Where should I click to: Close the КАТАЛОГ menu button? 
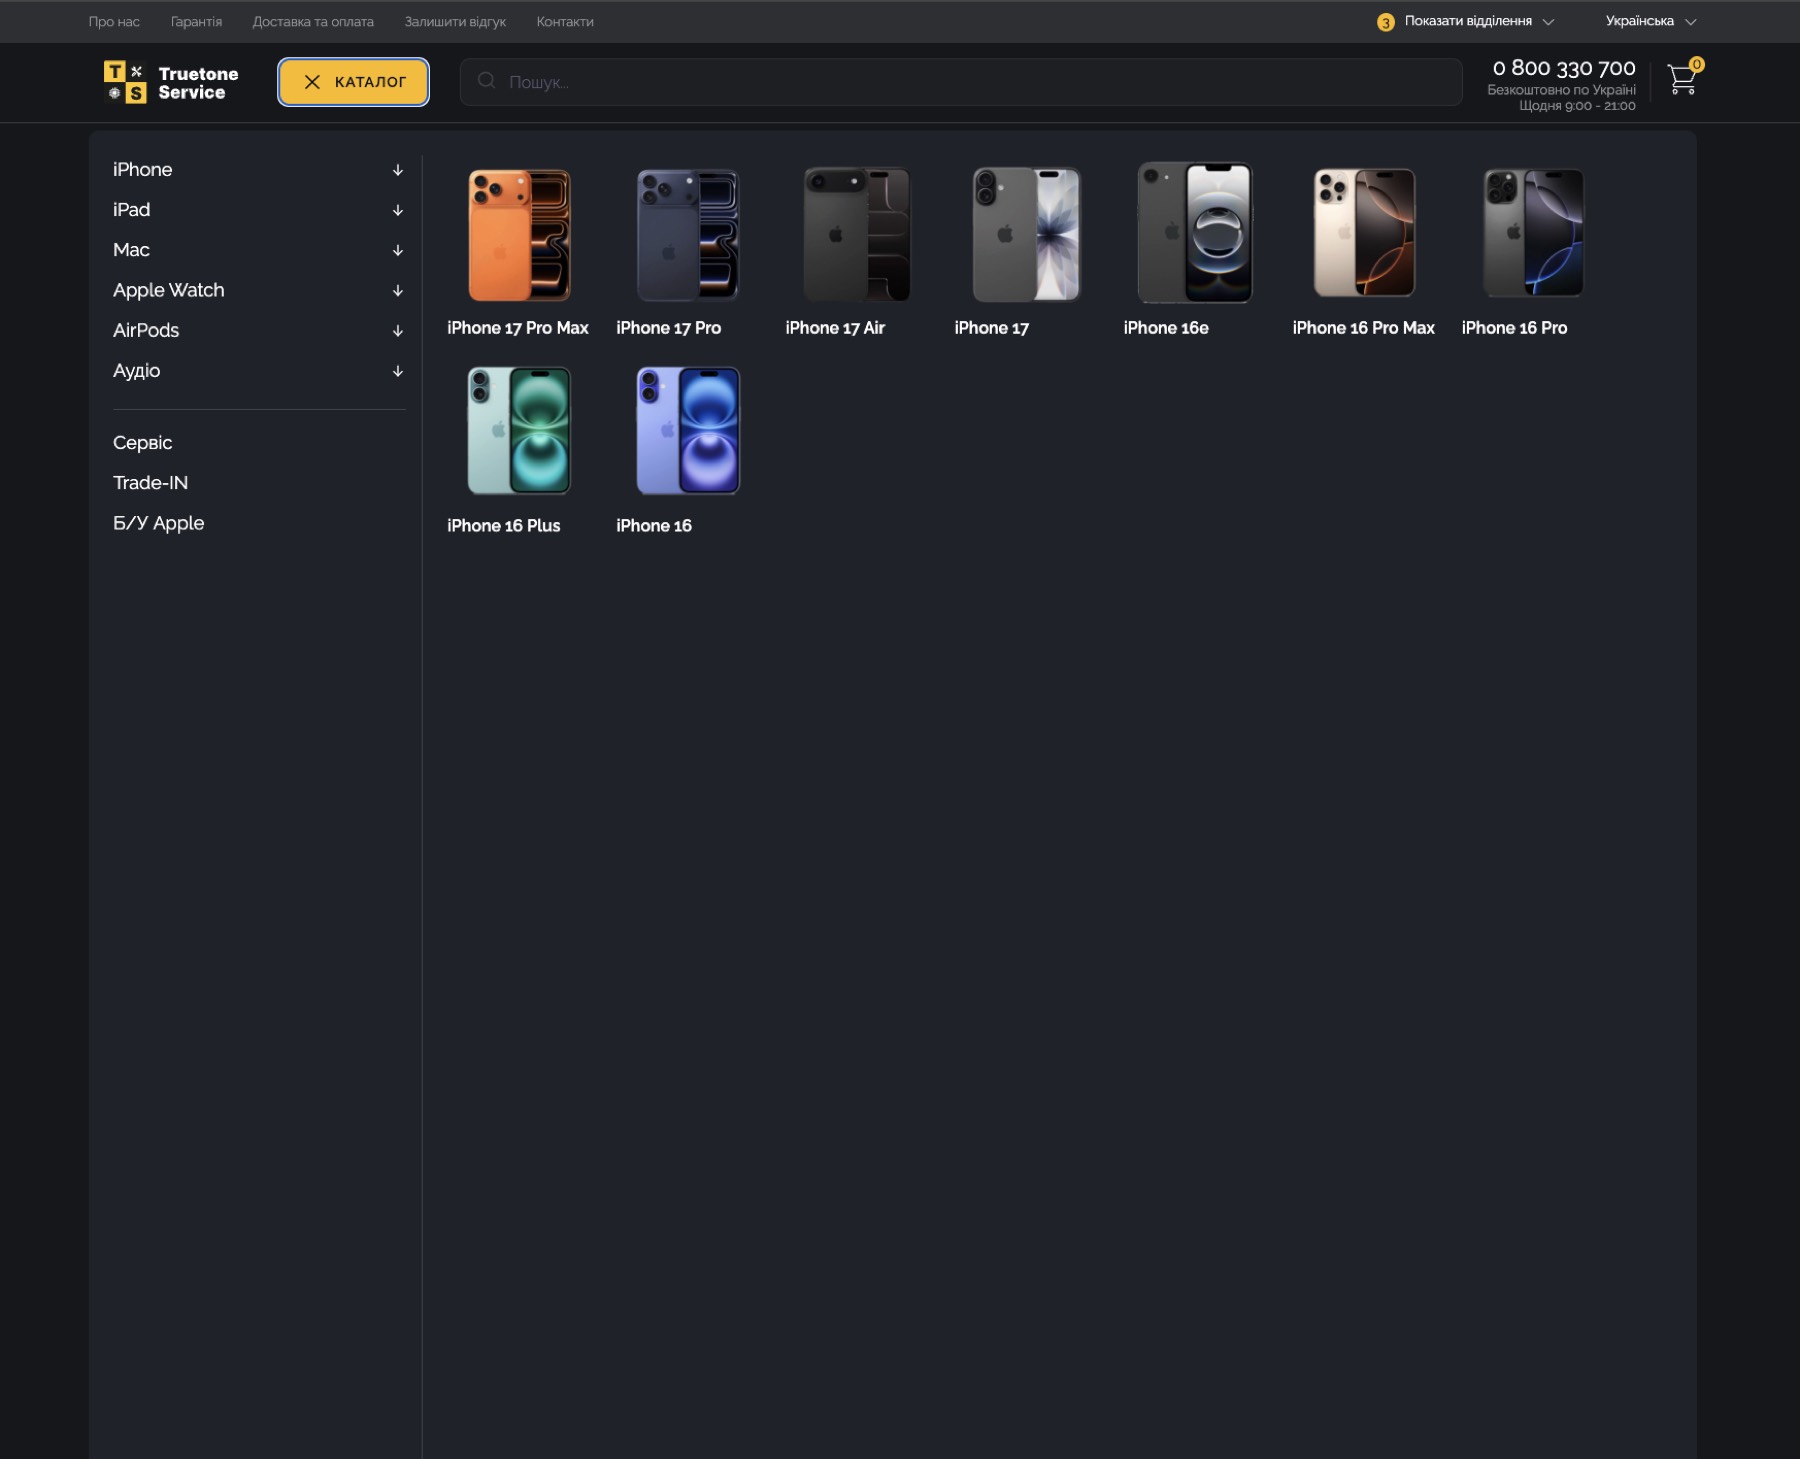click(354, 82)
